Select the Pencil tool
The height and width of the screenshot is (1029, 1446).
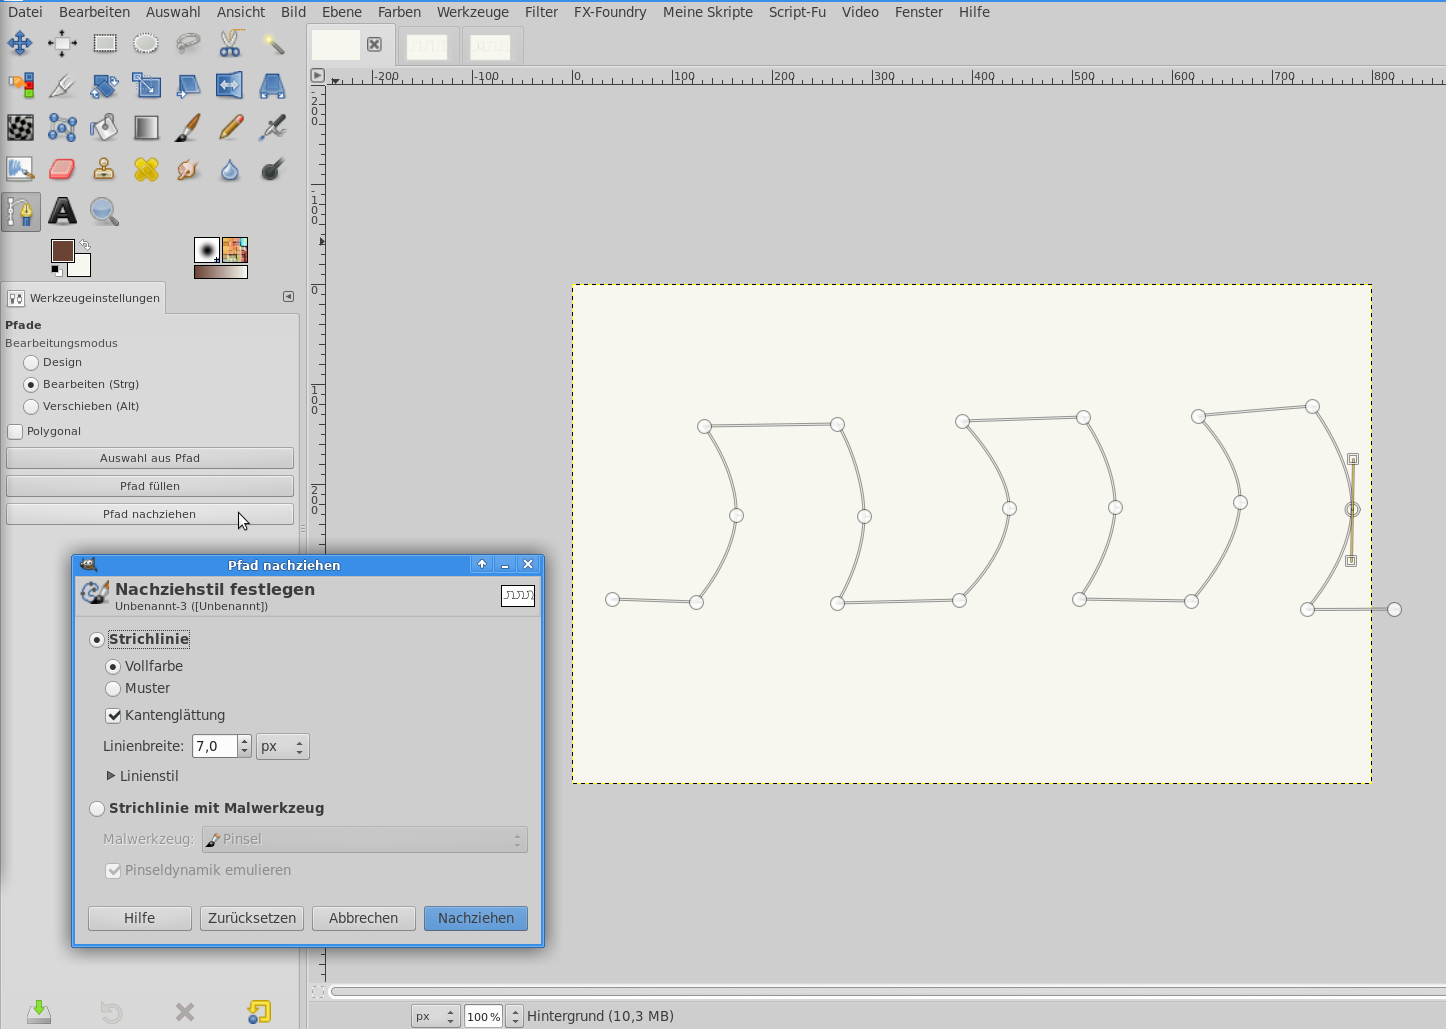click(x=230, y=127)
